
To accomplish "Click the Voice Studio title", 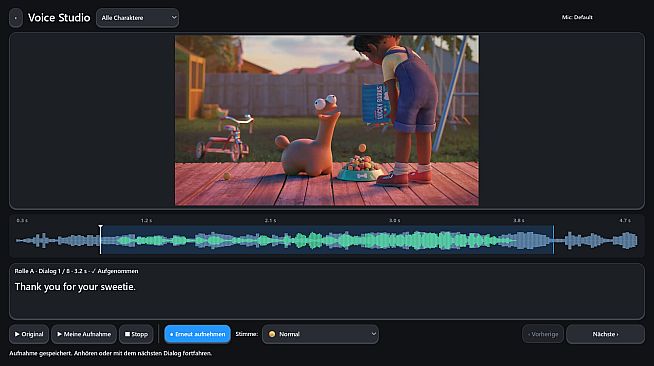I will click(x=59, y=18).
